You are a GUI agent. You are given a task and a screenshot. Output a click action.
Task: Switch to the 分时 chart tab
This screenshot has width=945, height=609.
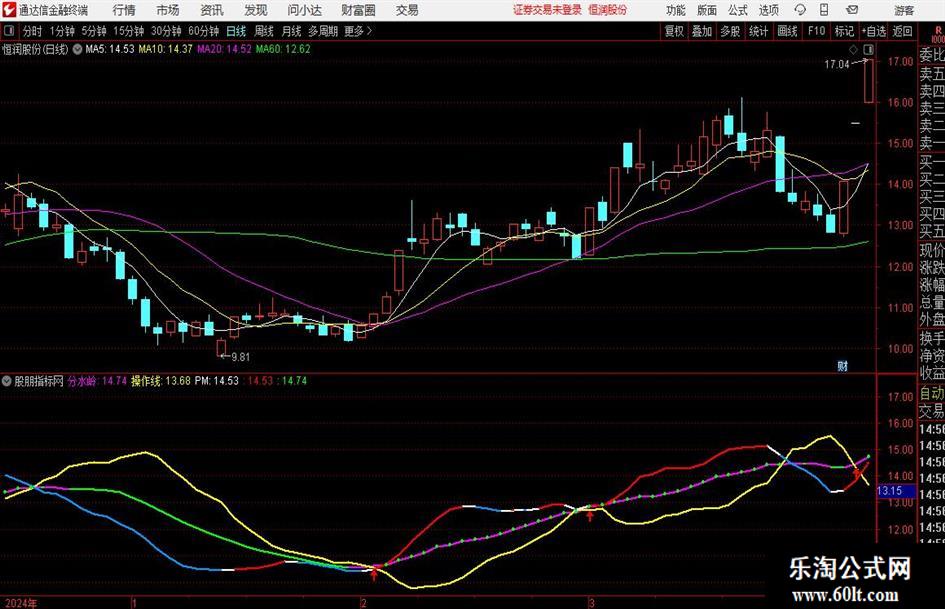(33, 31)
